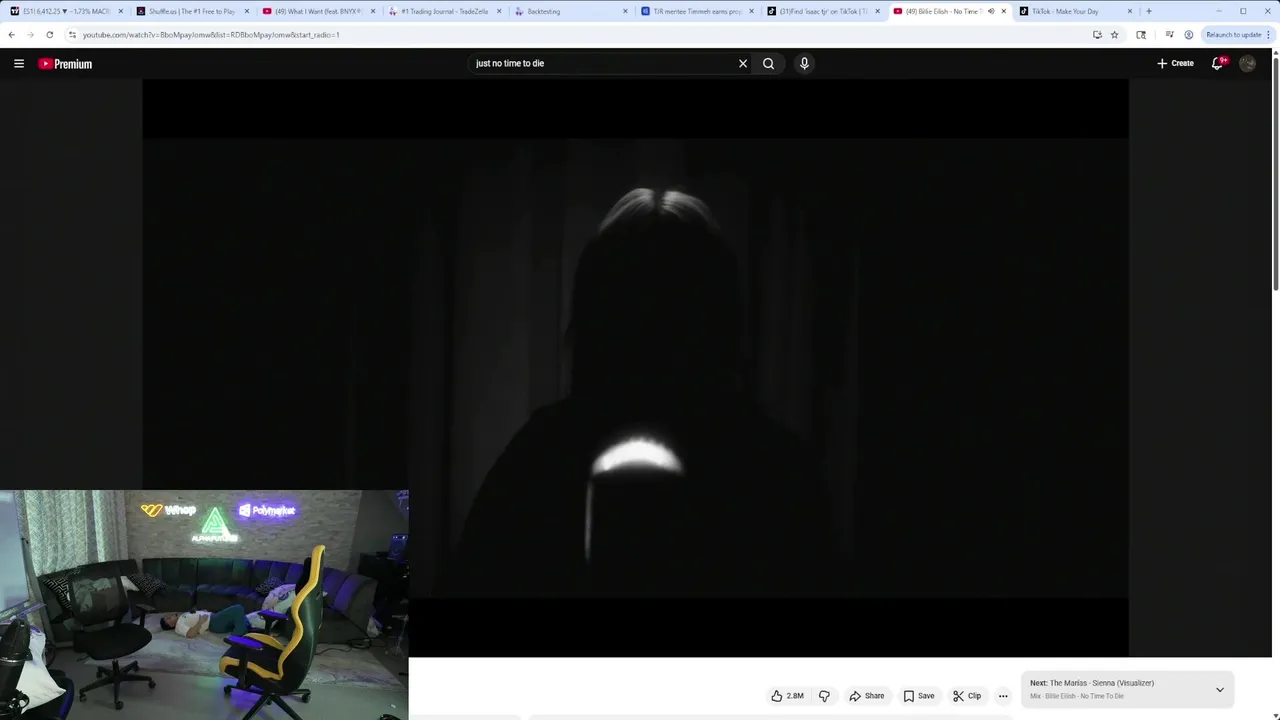Image resolution: width=1280 pixels, height=720 pixels.
Task: Dislike the video
Action: click(824, 696)
